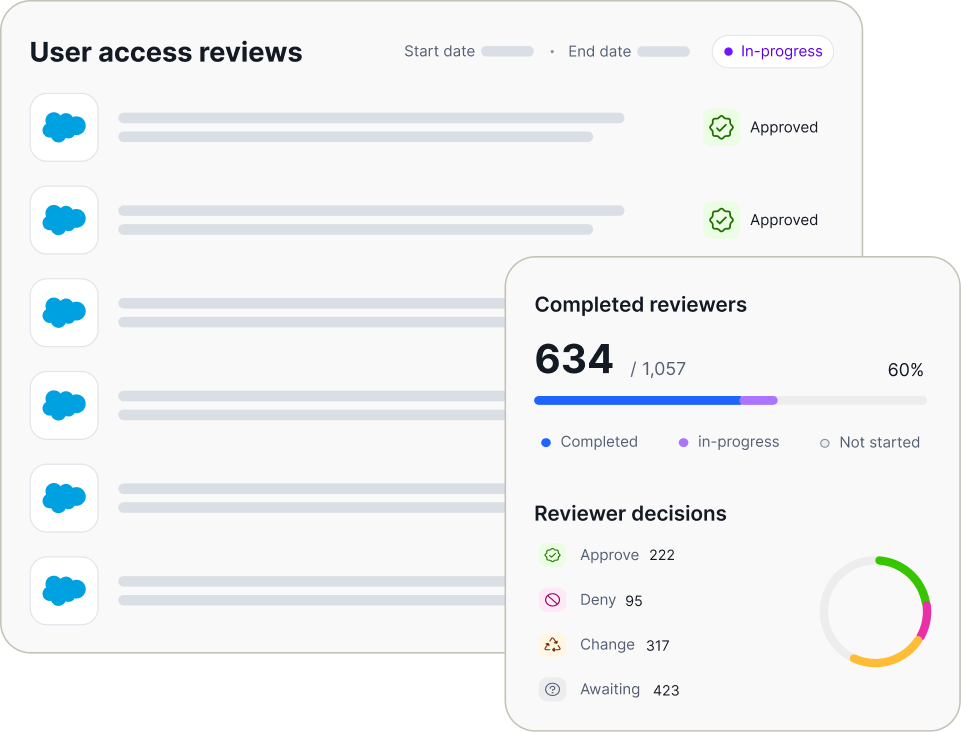This screenshot has width=961, height=732.
Task: Click the Approved text in the first row
Action: tap(784, 128)
